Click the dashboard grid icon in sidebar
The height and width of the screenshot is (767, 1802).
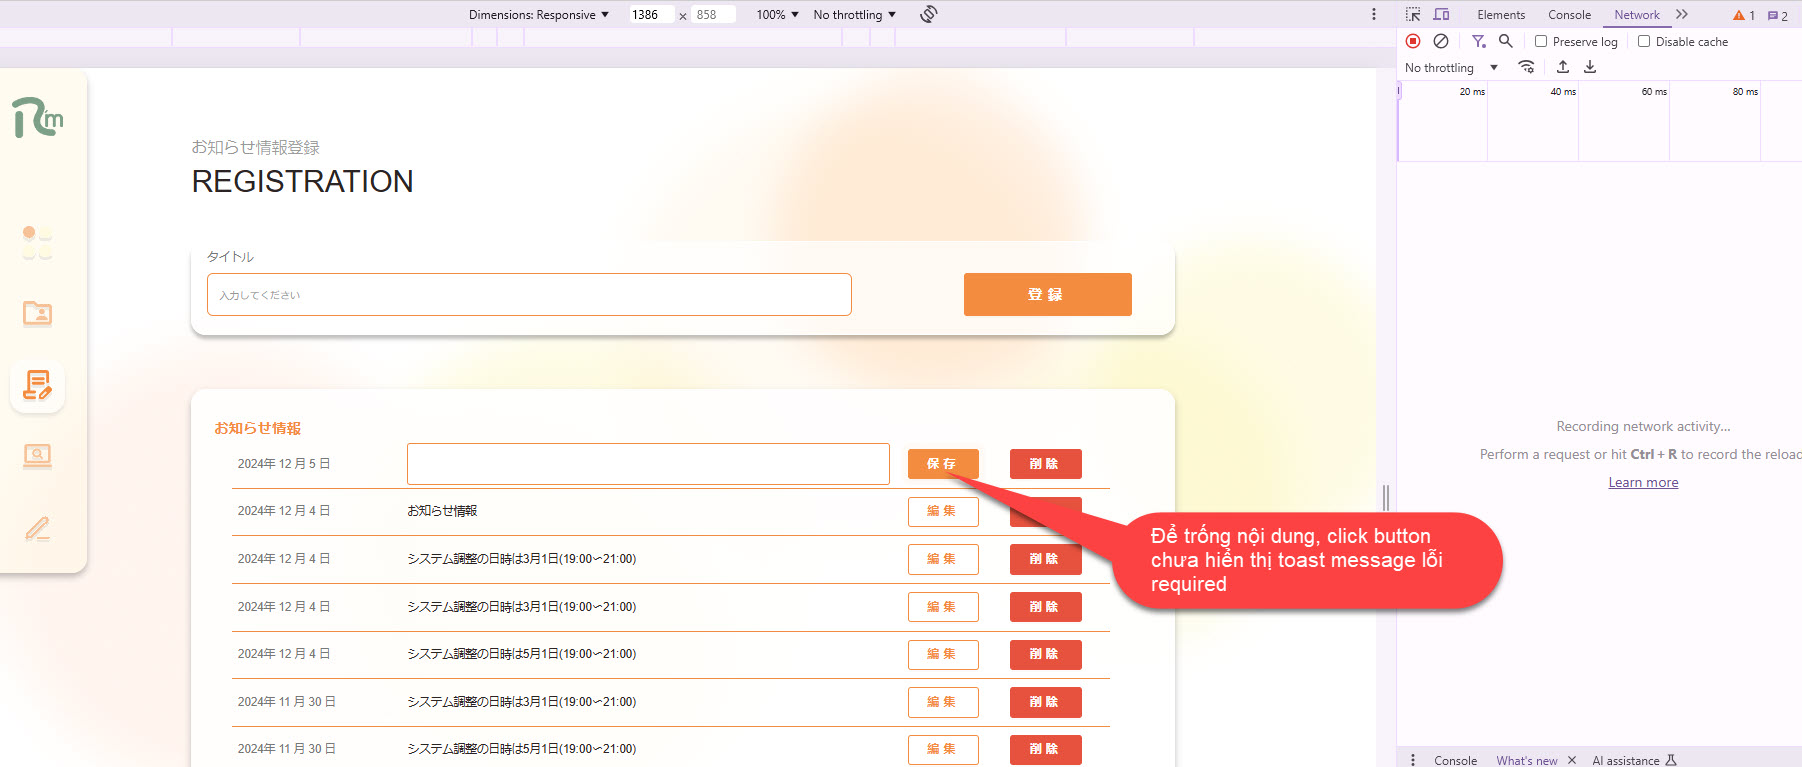coord(37,242)
